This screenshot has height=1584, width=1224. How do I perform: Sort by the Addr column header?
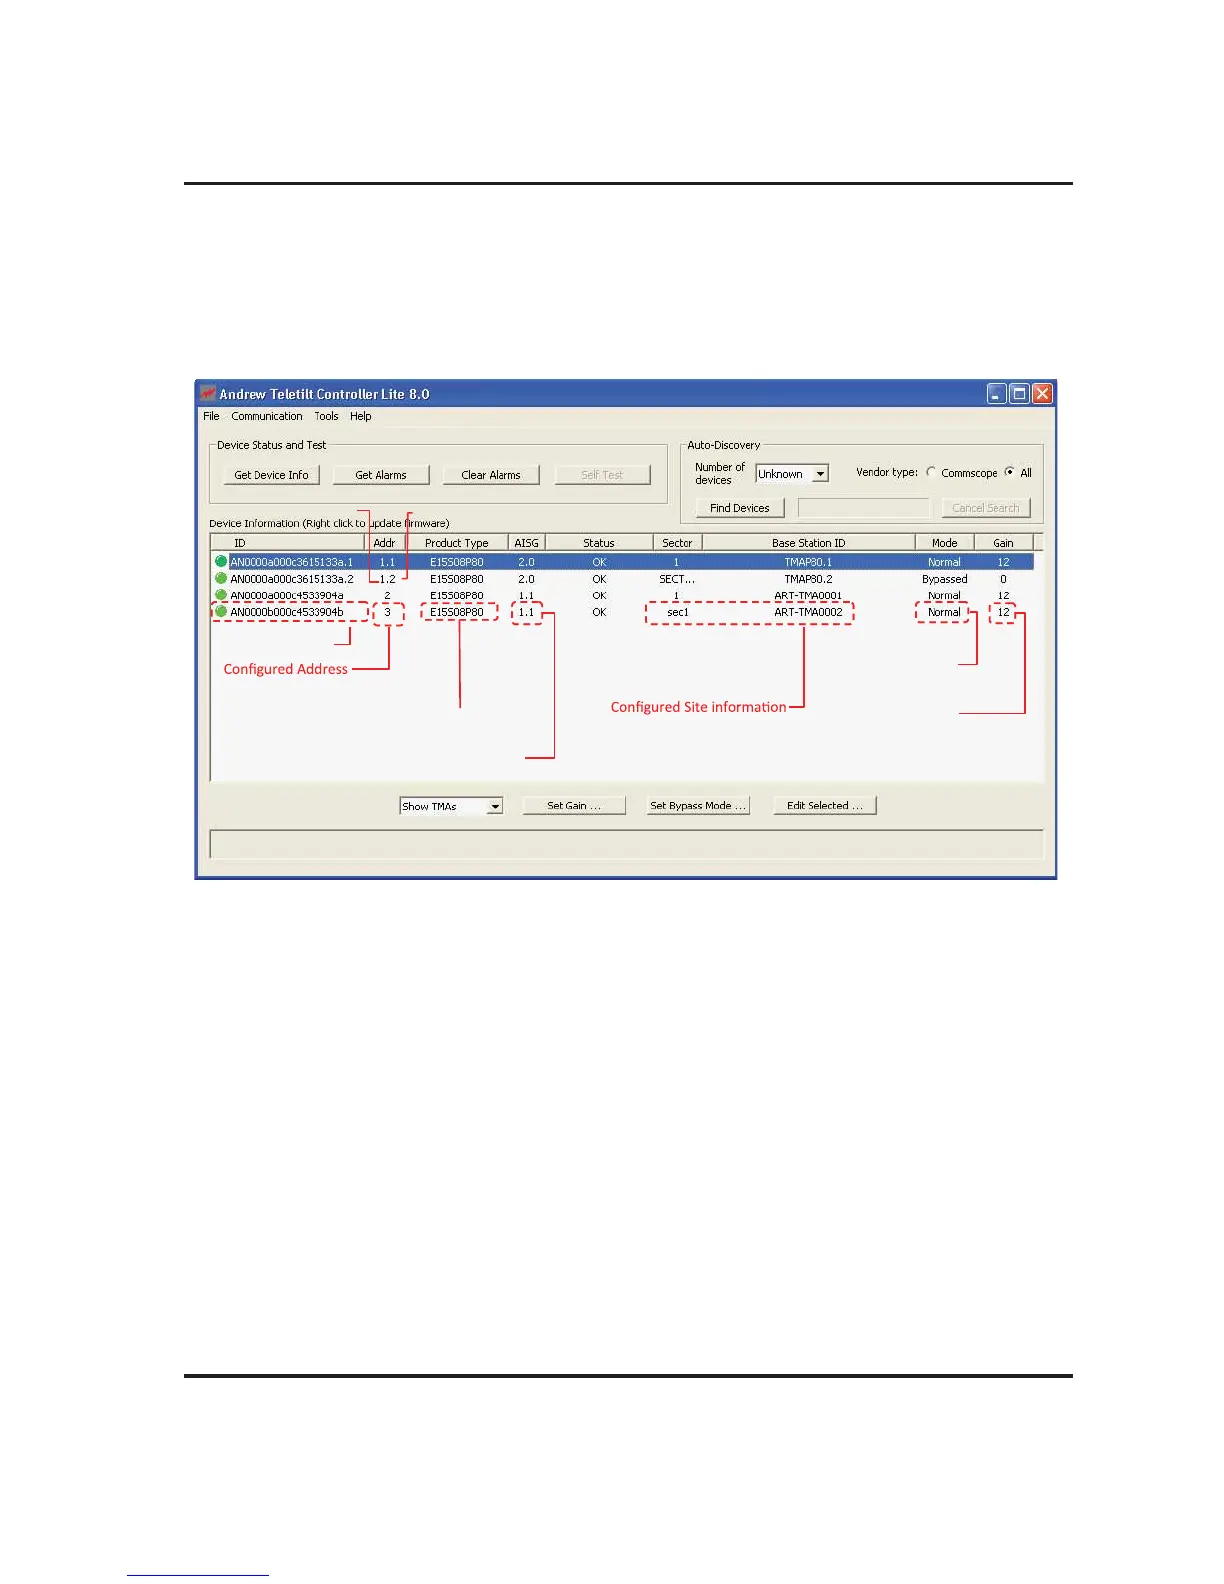pos(385,543)
